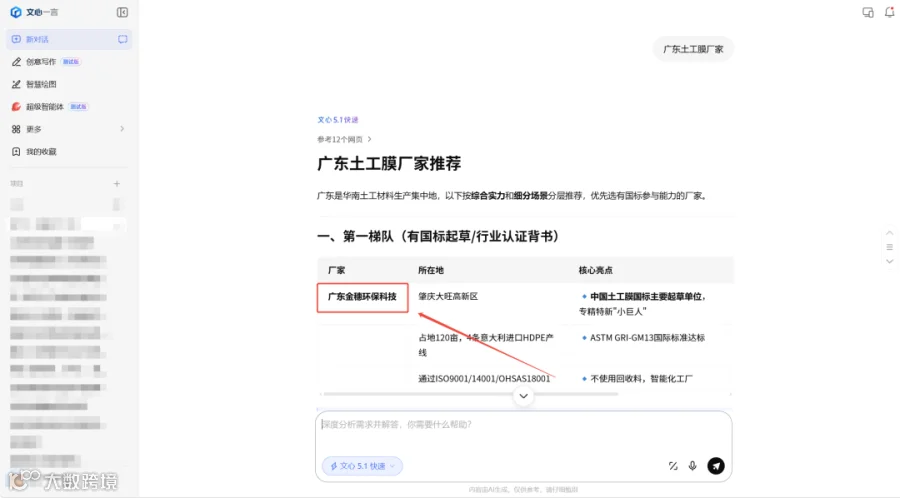Jump to bottom with round down-arrow button

click(x=523, y=396)
